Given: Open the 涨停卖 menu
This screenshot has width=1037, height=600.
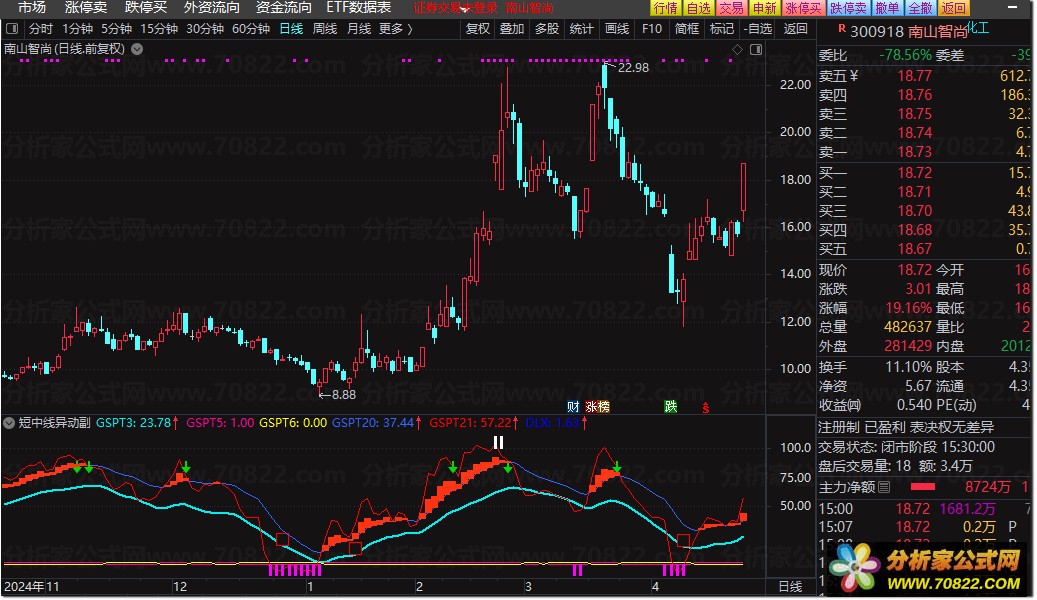Looking at the screenshot, I should [x=86, y=8].
